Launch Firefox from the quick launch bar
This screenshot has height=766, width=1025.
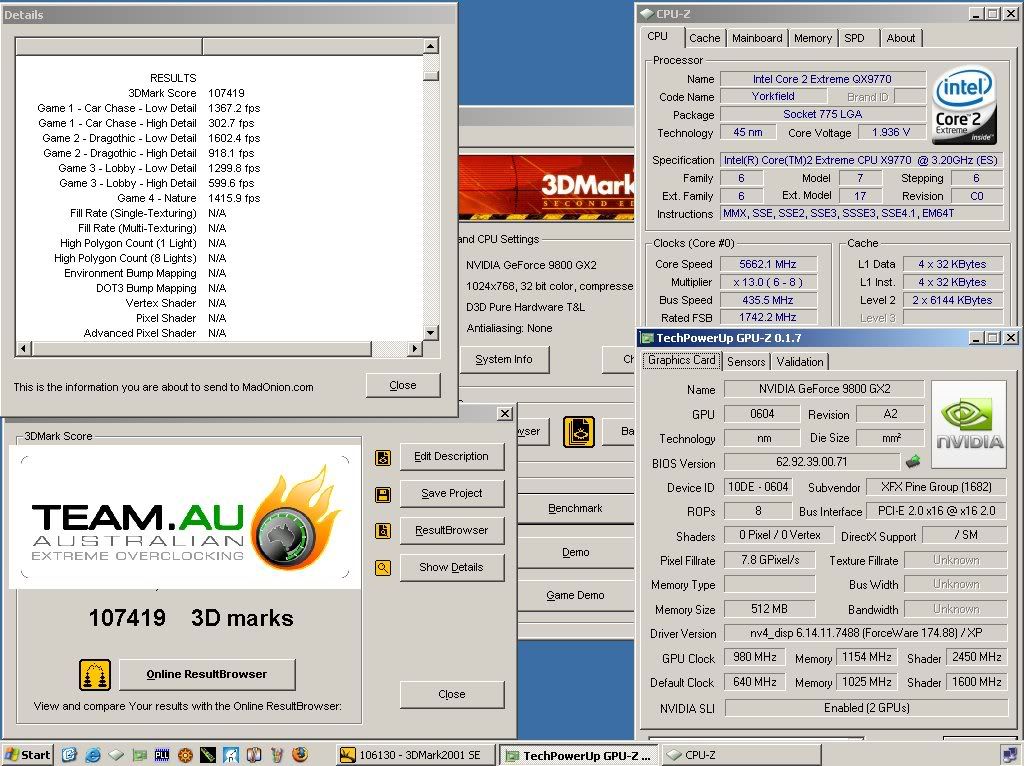point(299,755)
